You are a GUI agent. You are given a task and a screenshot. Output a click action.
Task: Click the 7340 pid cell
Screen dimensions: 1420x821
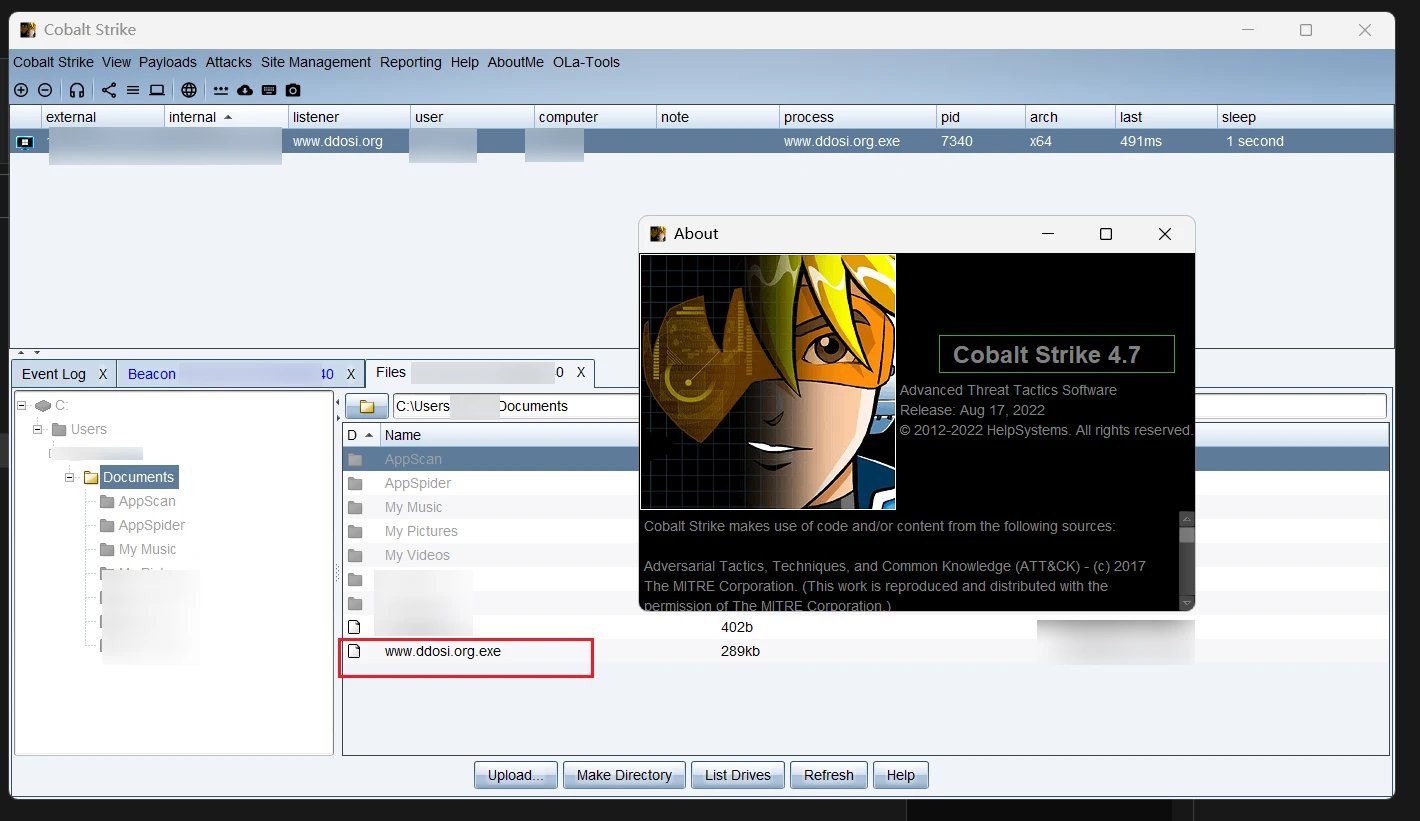coord(957,142)
